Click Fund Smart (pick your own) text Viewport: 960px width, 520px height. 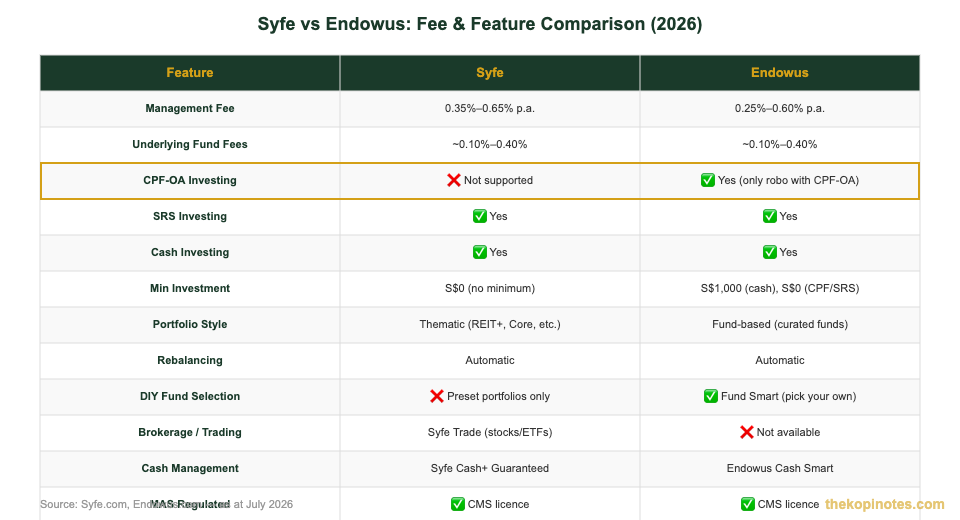pos(789,396)
